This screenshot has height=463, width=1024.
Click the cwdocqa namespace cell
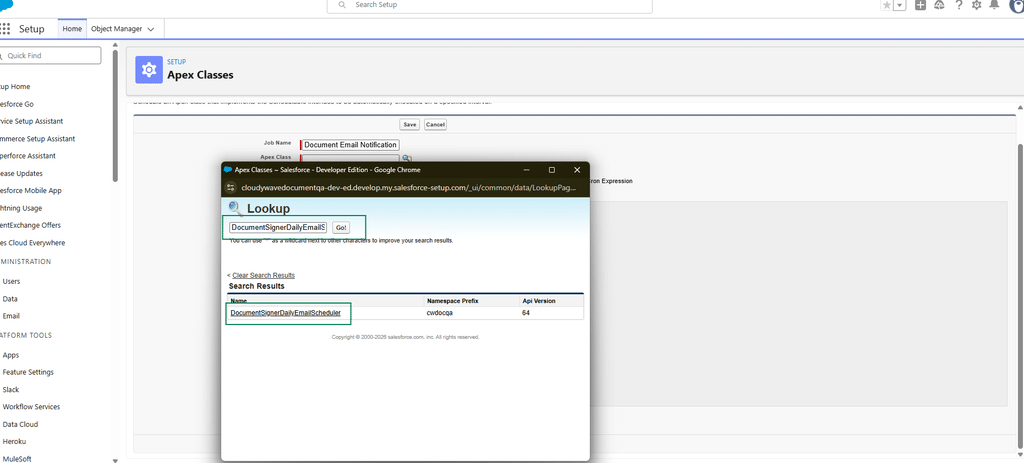pos(440,313)
